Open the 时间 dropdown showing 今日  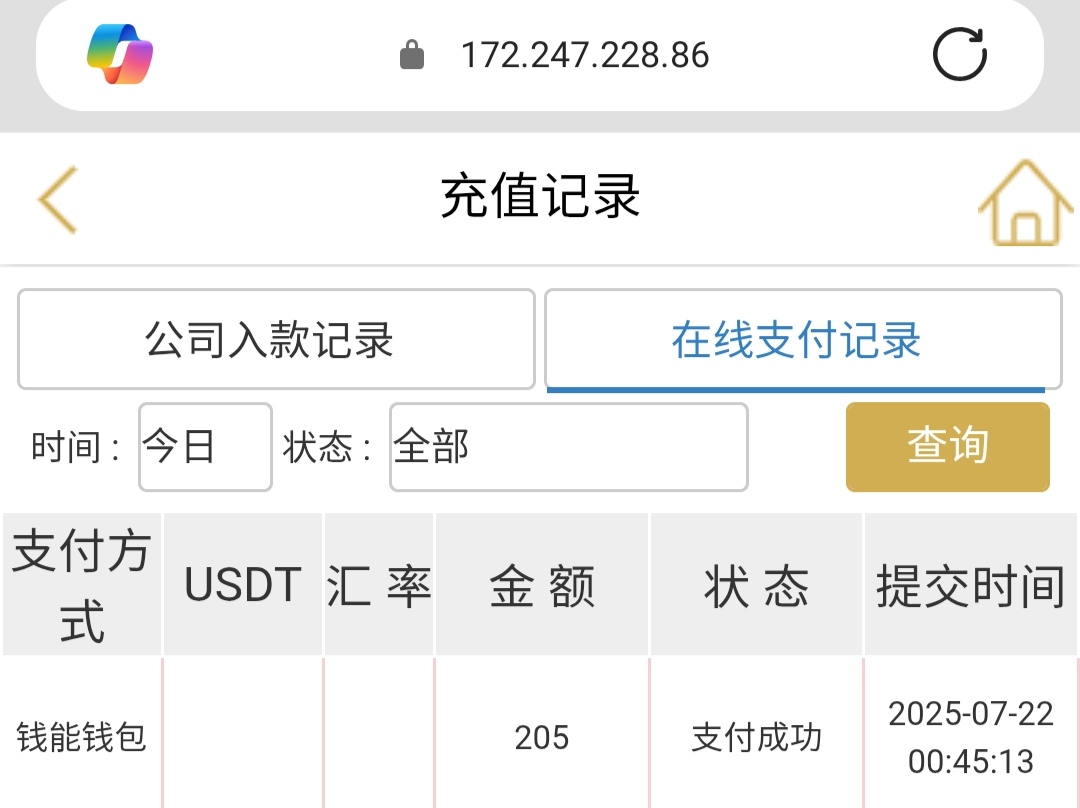coord(205,447)
